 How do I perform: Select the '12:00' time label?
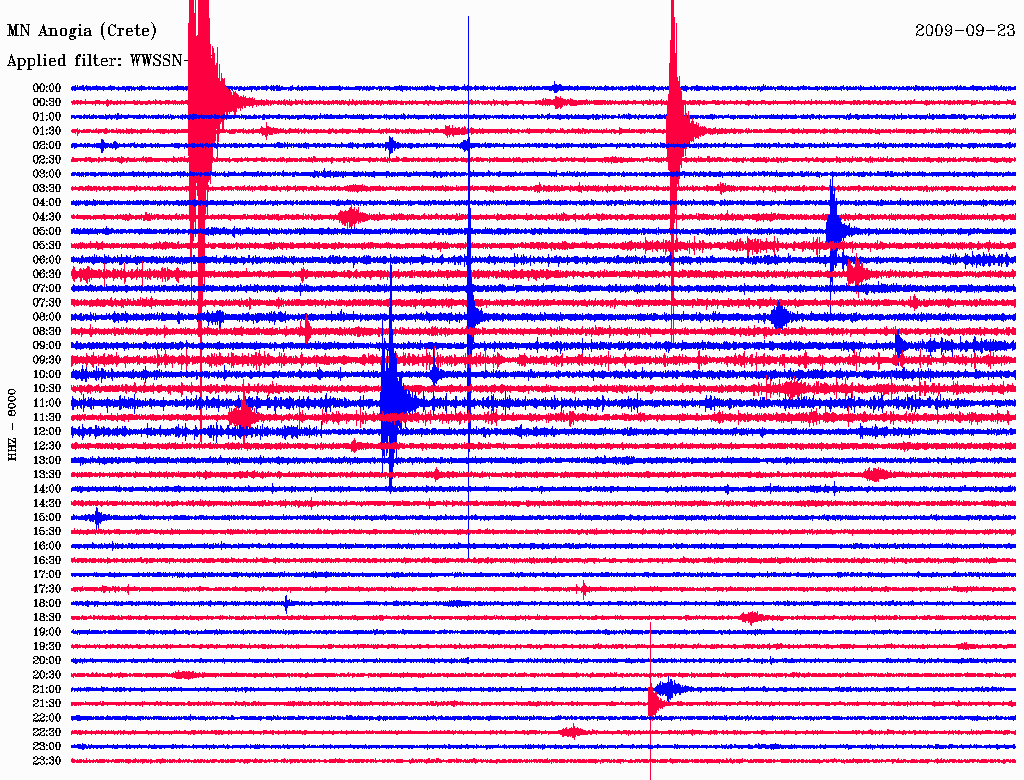pyautogui.click(x=47, y=431)
